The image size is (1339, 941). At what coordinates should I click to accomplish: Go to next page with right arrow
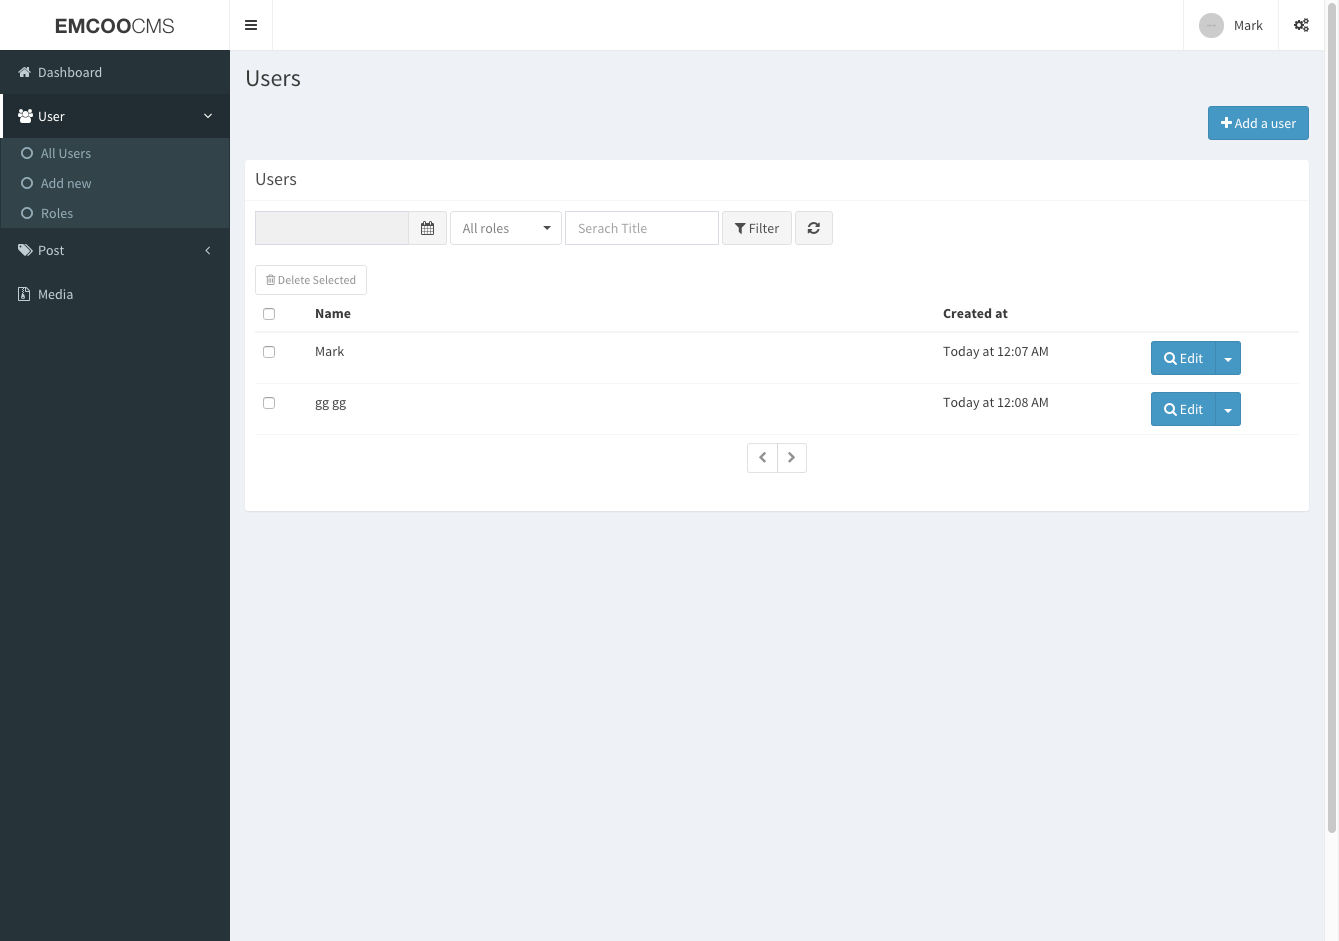pyautogui.click(x=791, y=458)
